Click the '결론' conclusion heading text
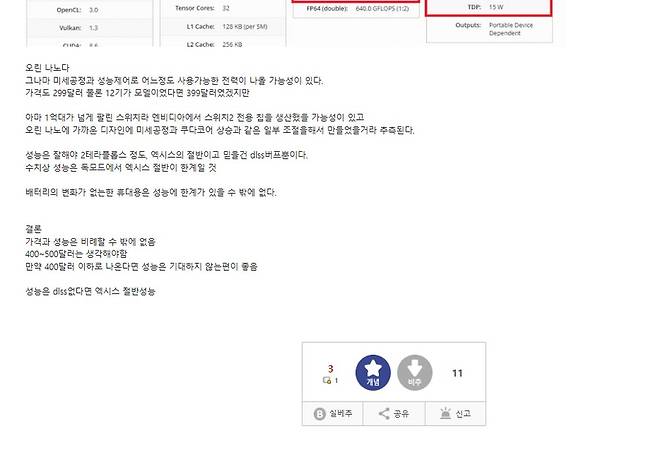 point(34,229)
